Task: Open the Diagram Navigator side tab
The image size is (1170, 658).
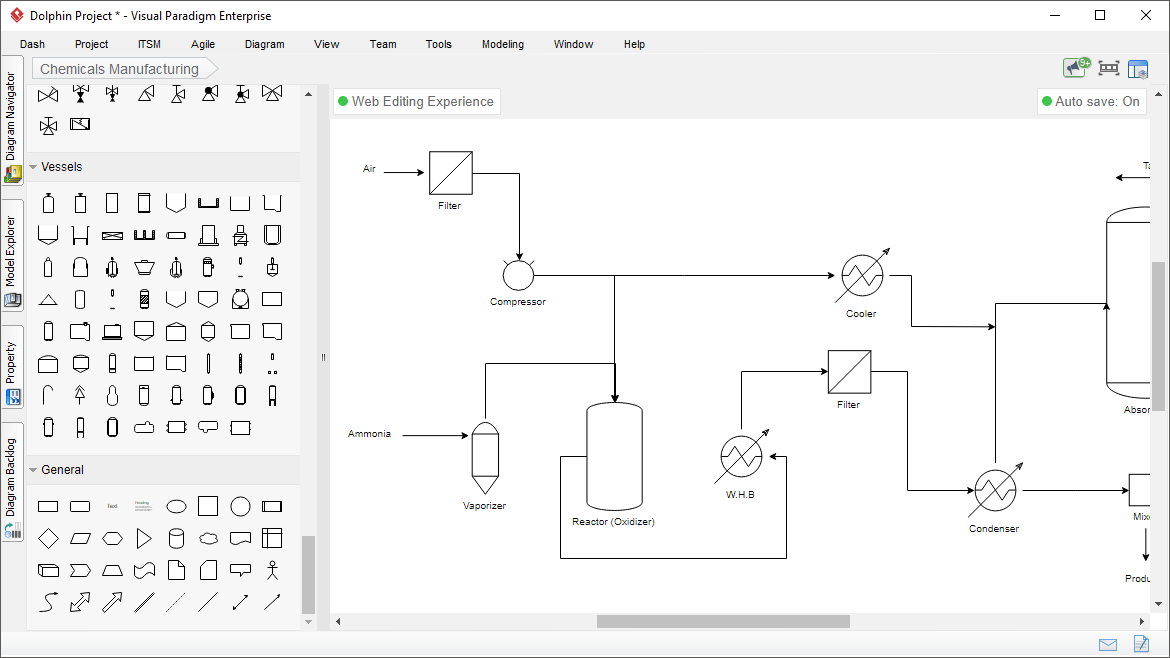Action: point(12,120)
